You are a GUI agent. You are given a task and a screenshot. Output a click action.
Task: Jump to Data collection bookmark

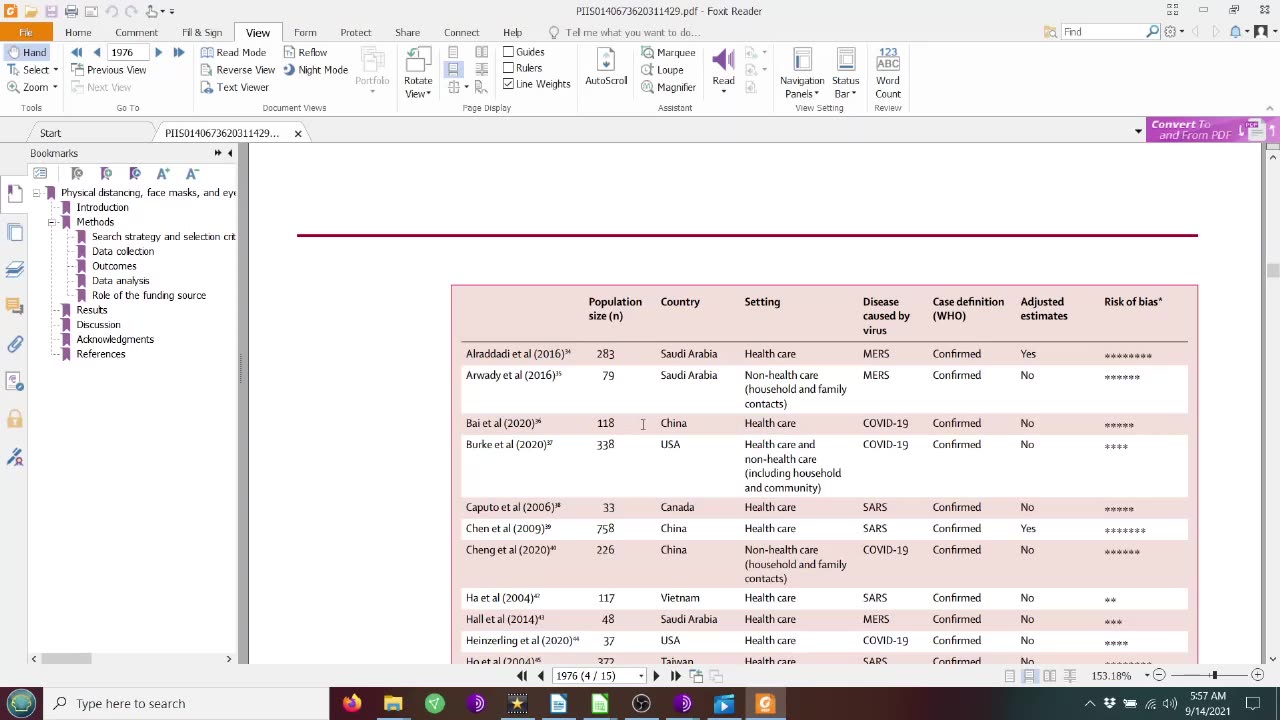click(x=123, y=251)
